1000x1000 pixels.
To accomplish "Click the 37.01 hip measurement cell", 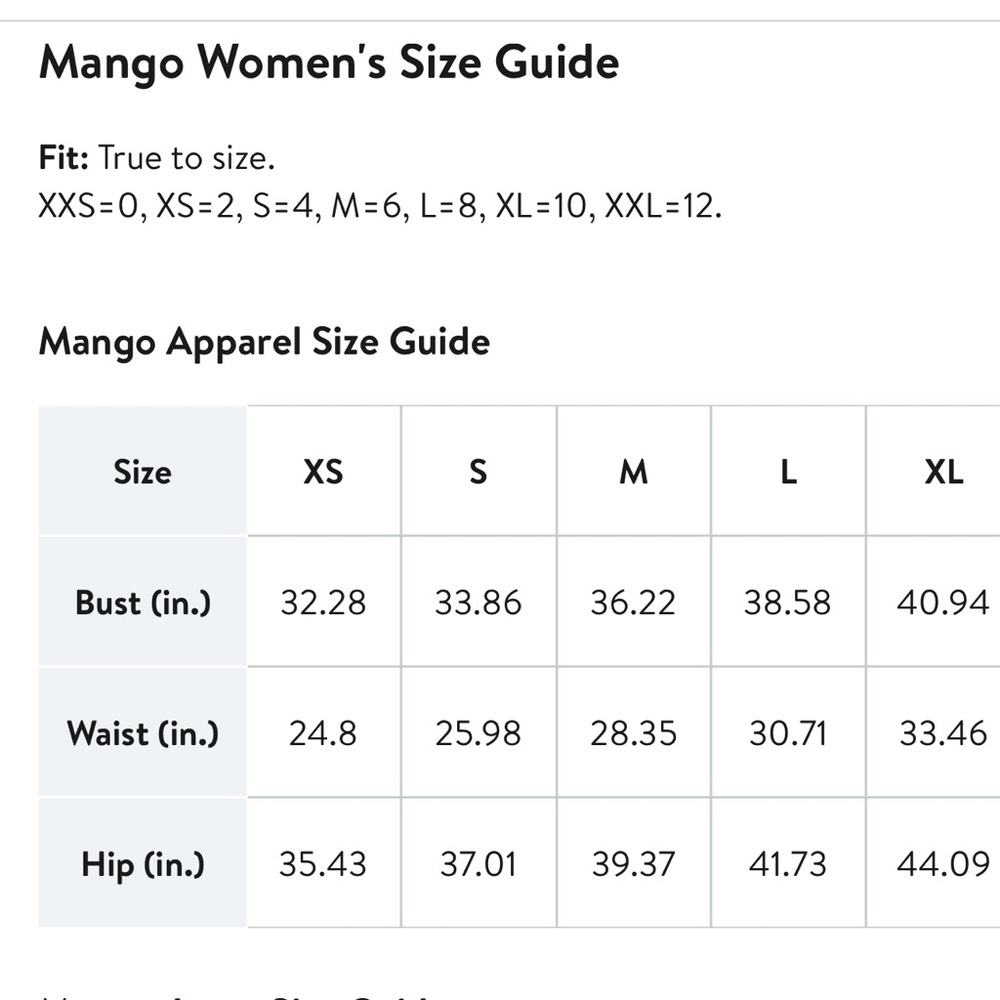I will [478, 863].
